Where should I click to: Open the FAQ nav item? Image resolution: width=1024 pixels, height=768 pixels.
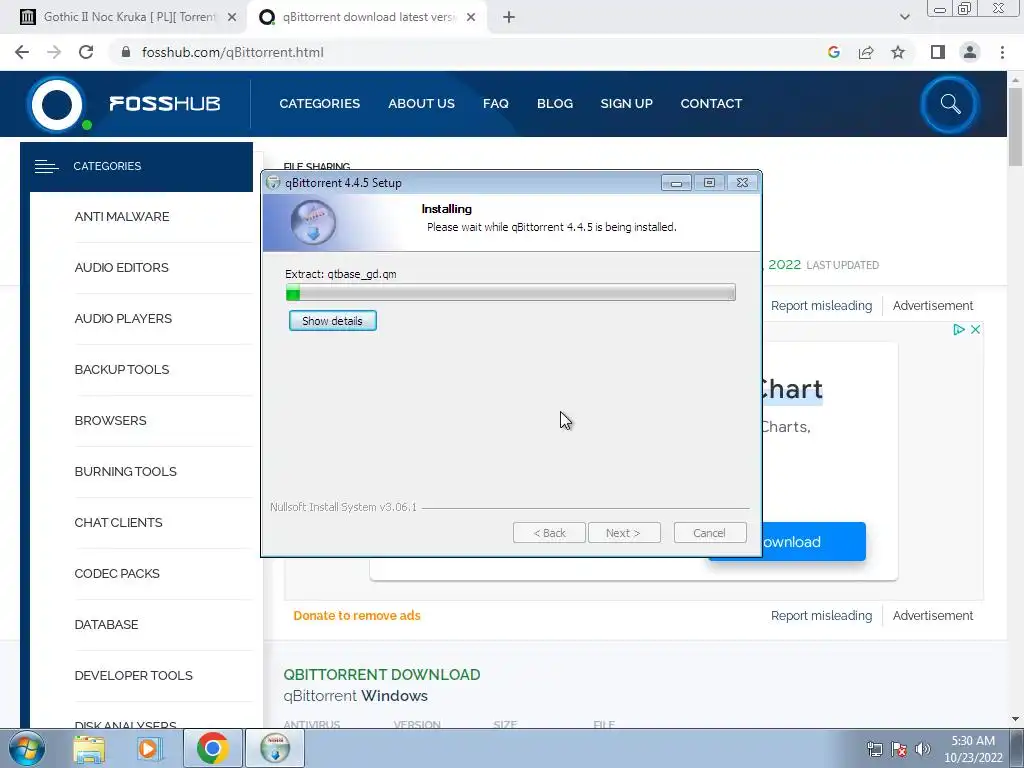(496, 103)
